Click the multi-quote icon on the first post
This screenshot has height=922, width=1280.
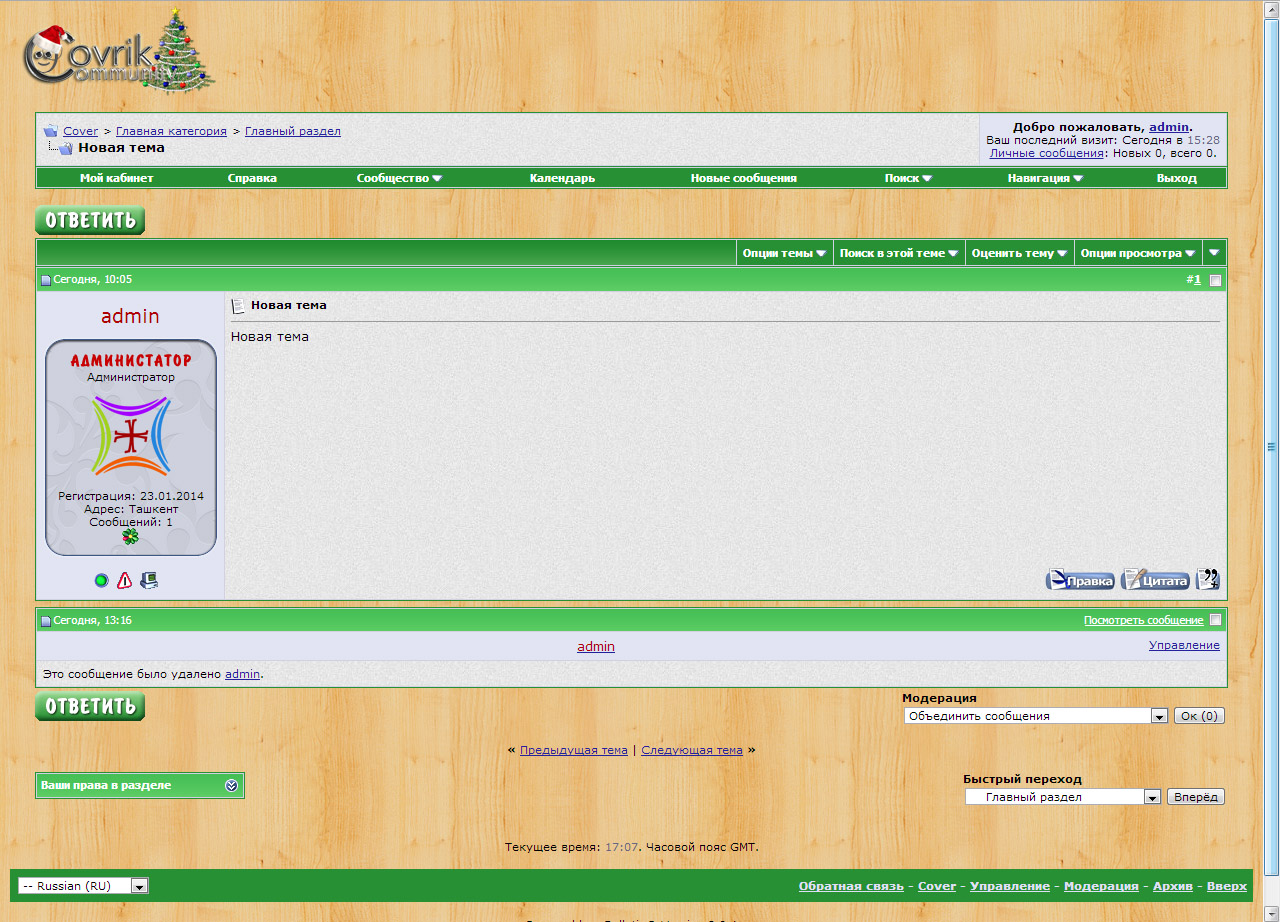click(x=1208, y=580)
